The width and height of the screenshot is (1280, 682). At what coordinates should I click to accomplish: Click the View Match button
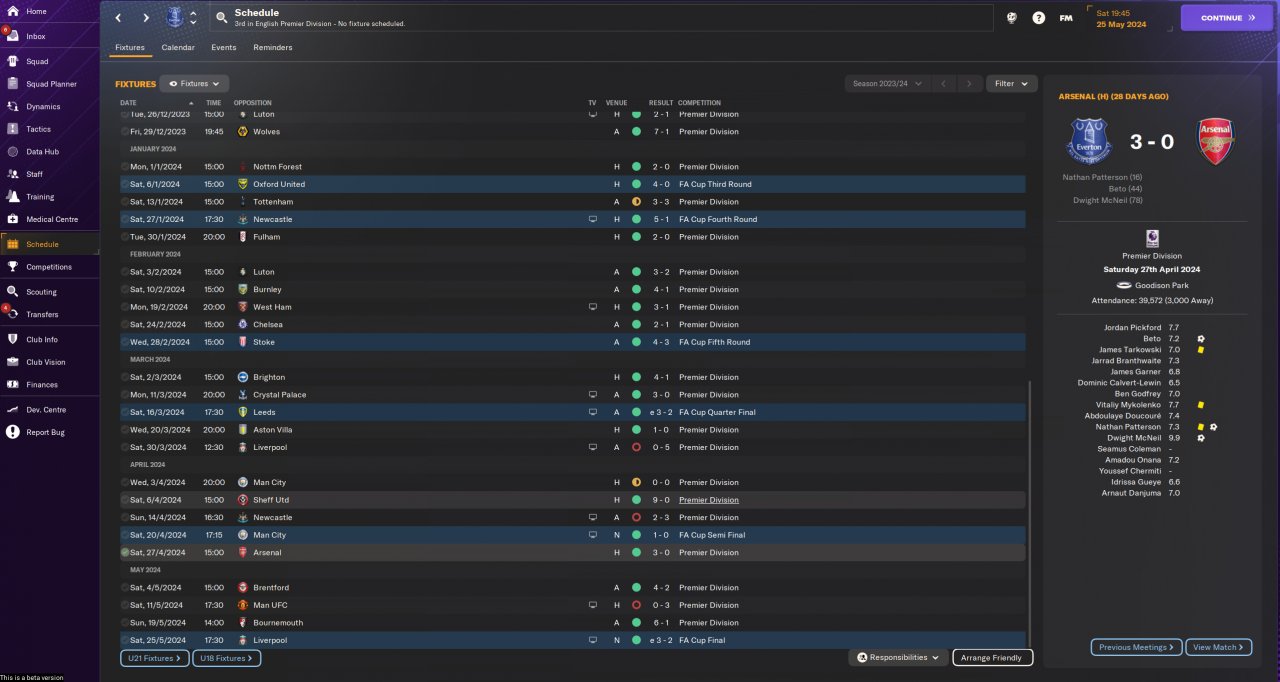(x=1218, y=647)
